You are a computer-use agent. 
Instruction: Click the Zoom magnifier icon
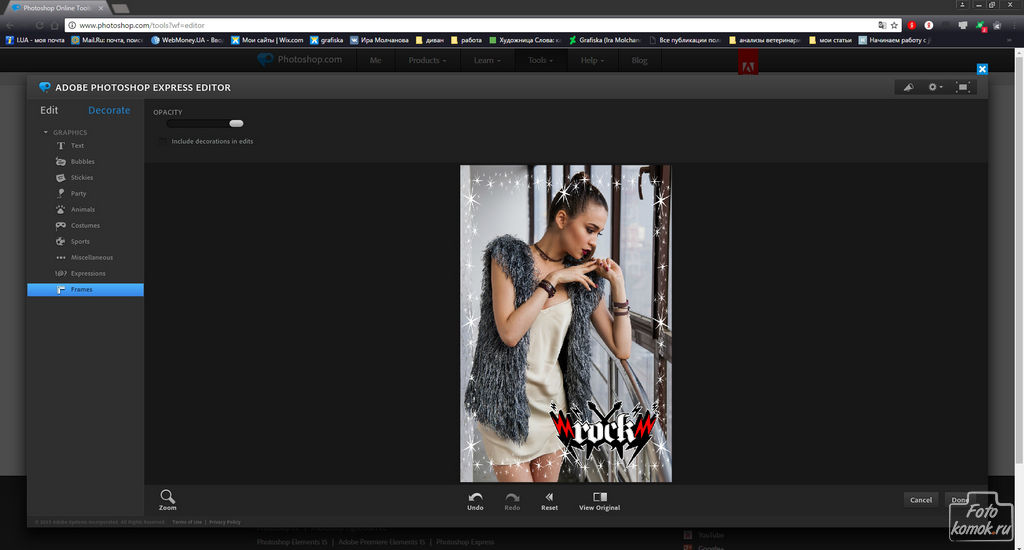pyautogui.click(x=167, y=496)
